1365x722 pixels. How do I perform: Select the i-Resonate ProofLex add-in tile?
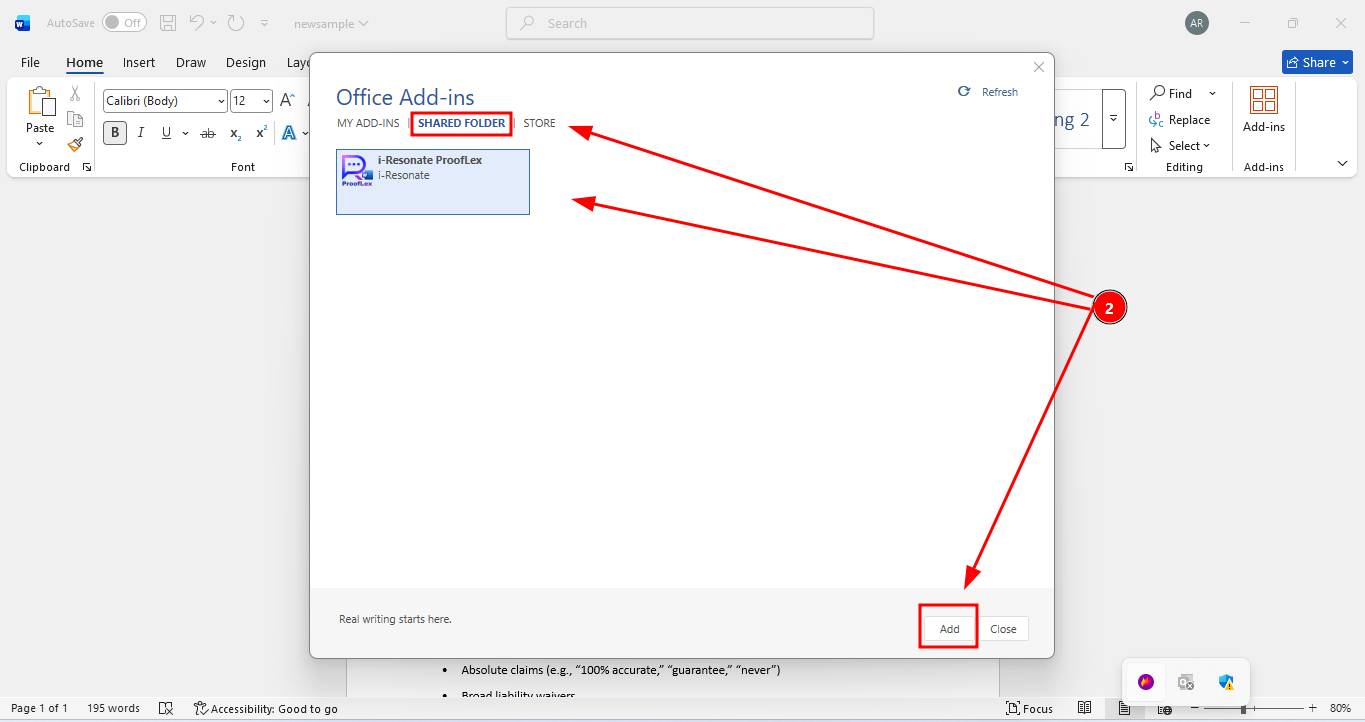point(432,182)
